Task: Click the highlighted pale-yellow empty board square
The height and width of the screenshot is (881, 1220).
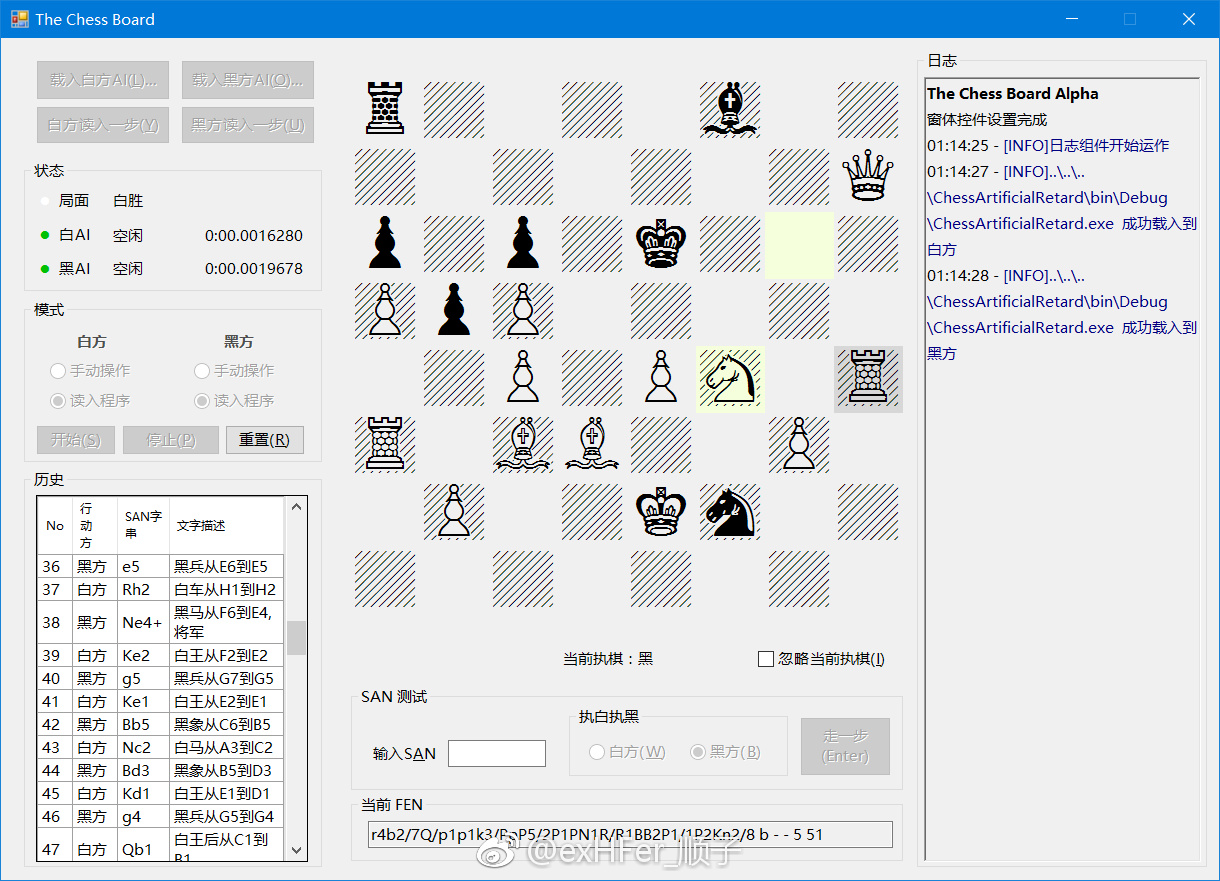Action: tap(799, 245)
